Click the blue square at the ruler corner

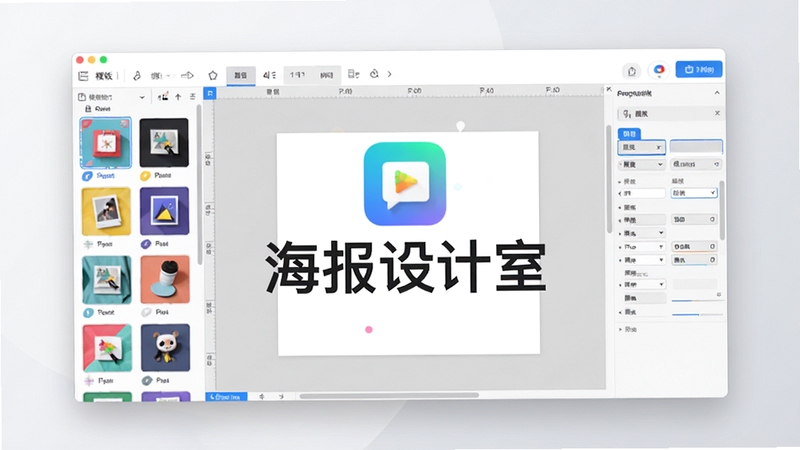[210, 93]
